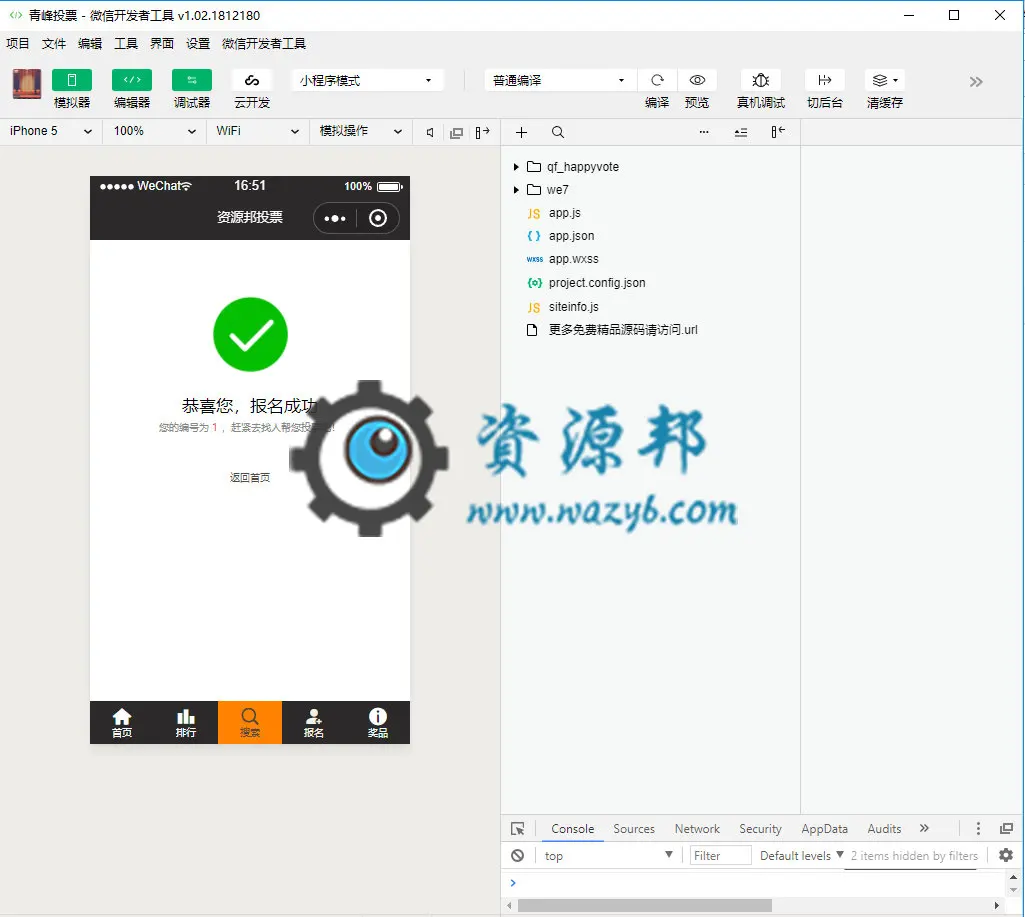Open devtools vertical dots menu
The width and height of the screenshot is (1025, 917).
[978, 829]
